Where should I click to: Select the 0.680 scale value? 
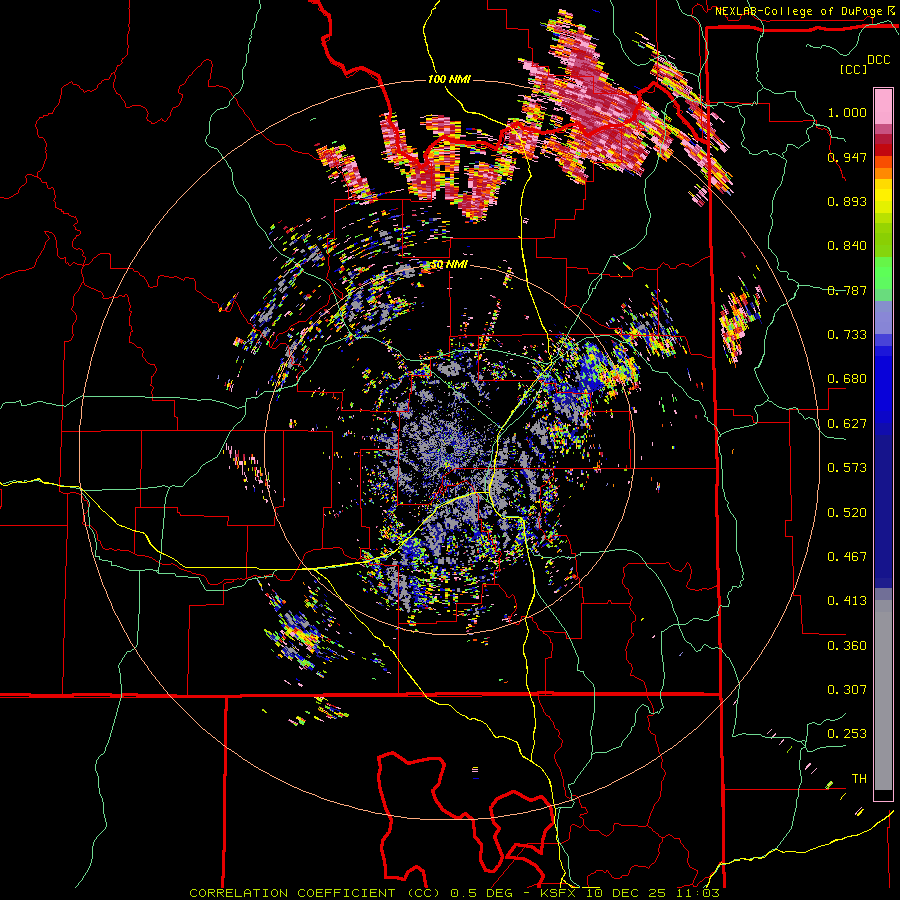point(847,379)
